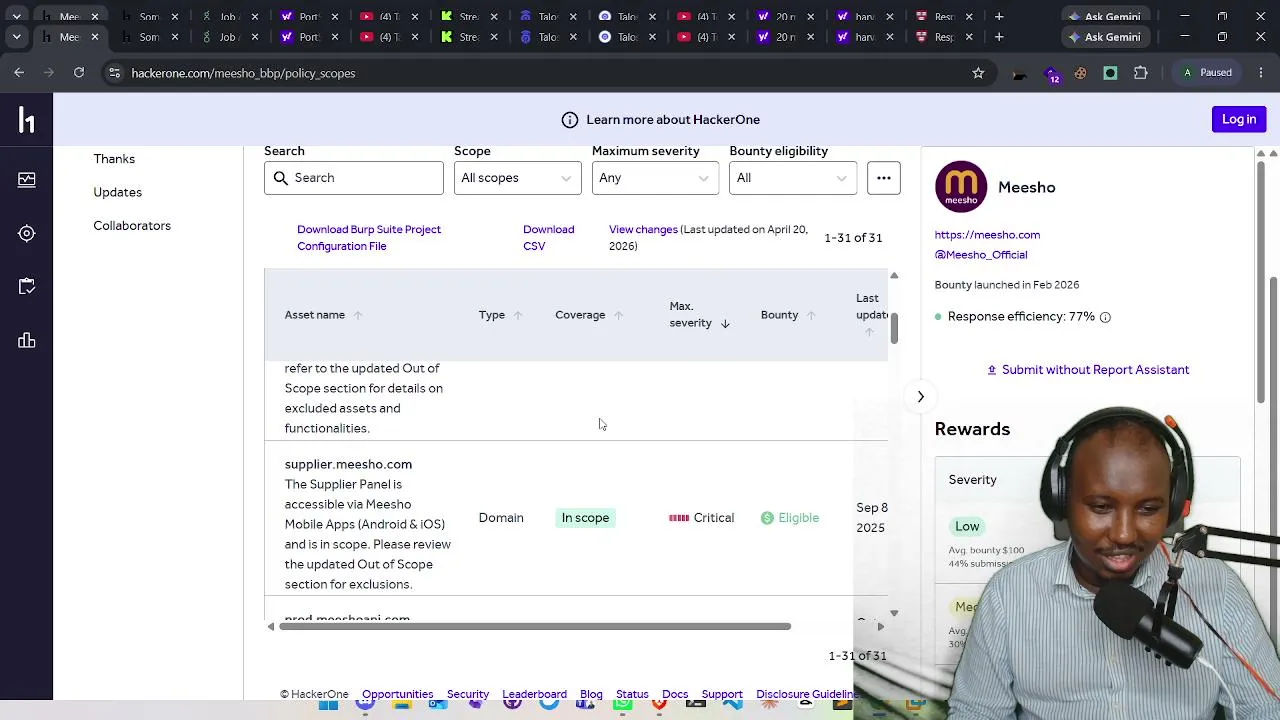Select the supplier.meesho.com asset name
This screenshot has width=1280, height=720.
pyautogui.click(x=348, y=464)
